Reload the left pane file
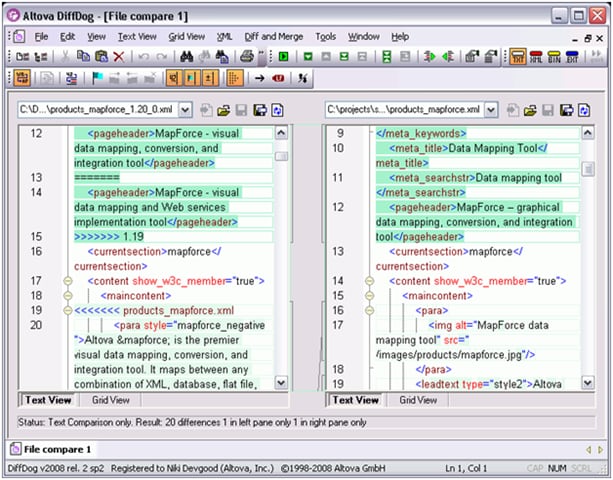The height and width of the screenshot is (480, 613). coord(278,110)
